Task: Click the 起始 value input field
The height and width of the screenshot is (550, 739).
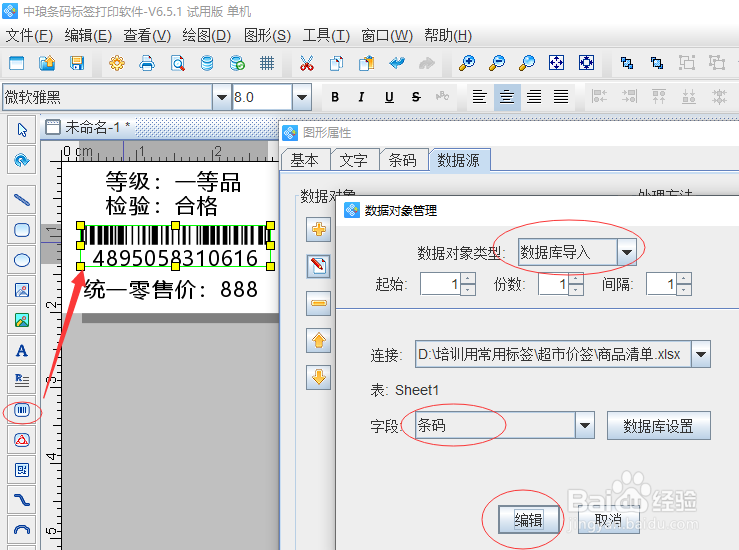Action: (441, 284)
